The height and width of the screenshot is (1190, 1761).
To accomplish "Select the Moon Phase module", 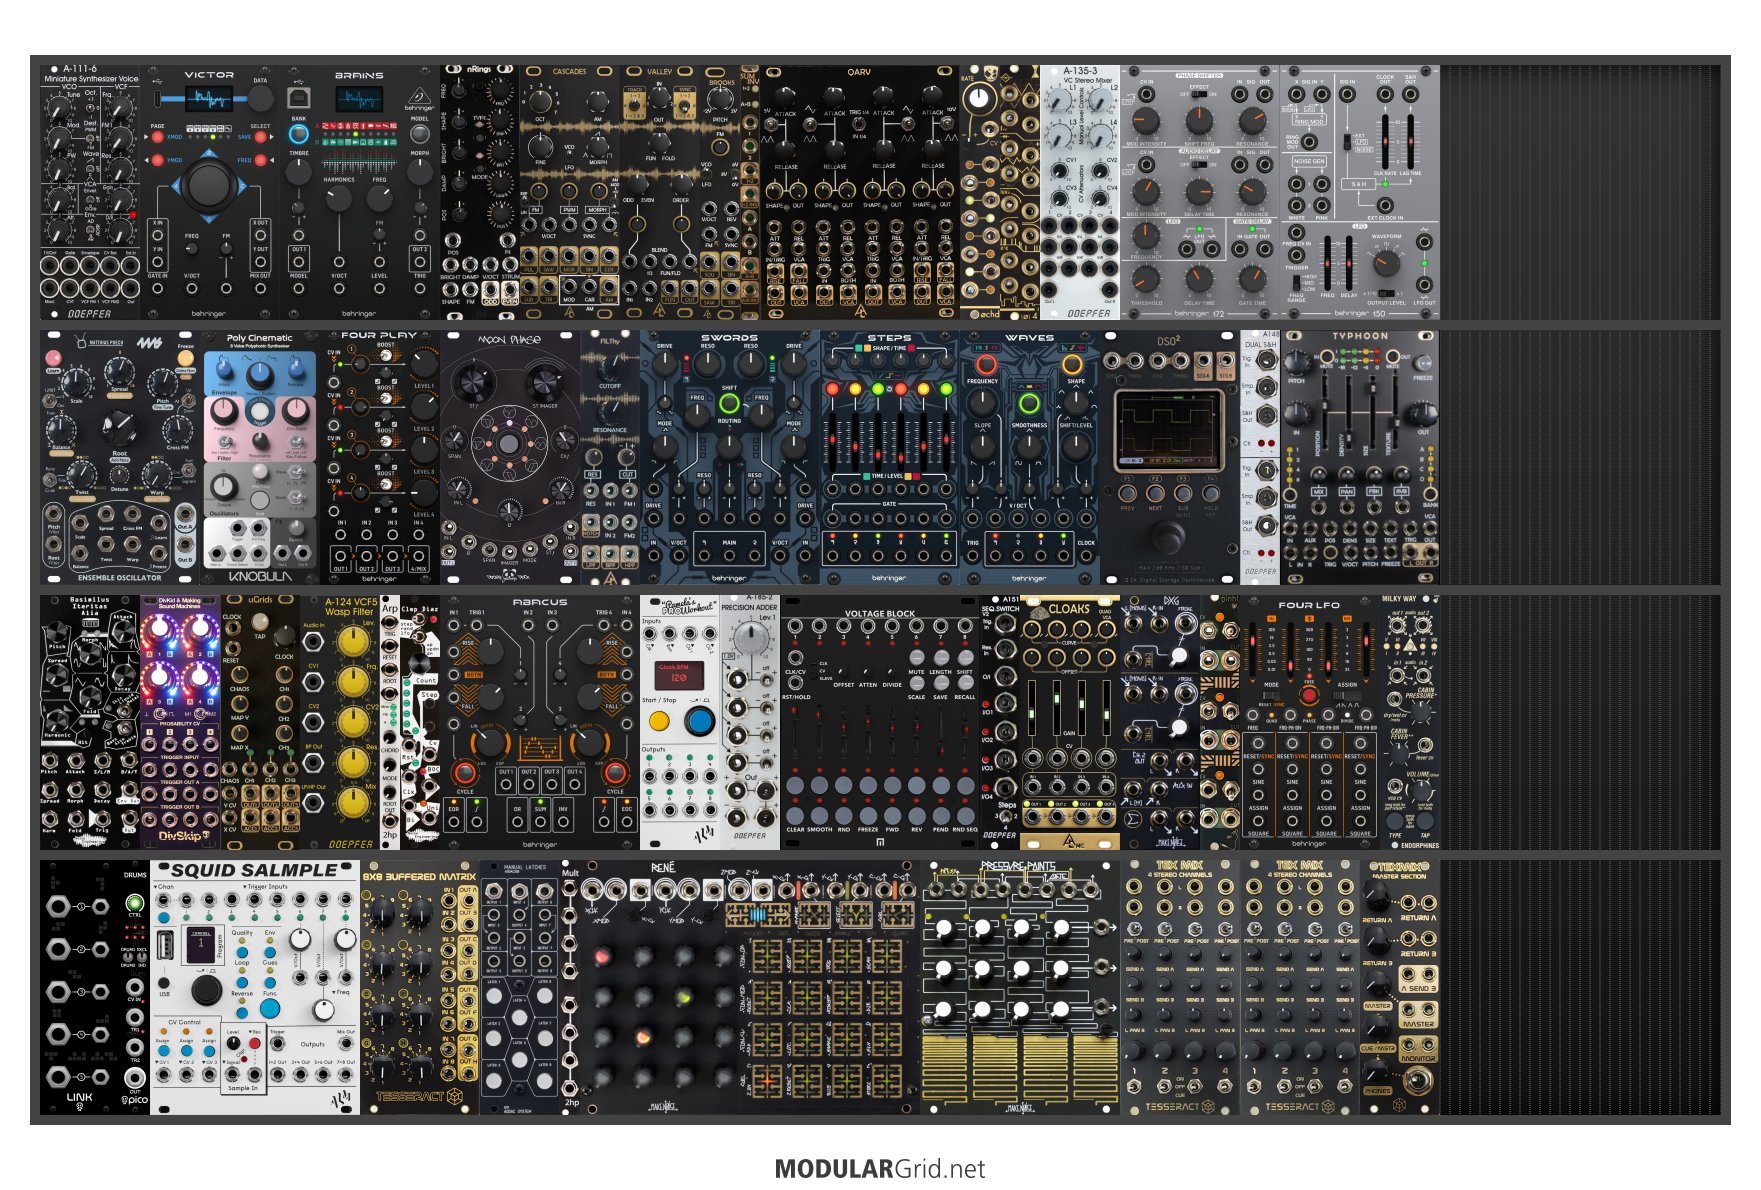I will (x=510, y=458).
